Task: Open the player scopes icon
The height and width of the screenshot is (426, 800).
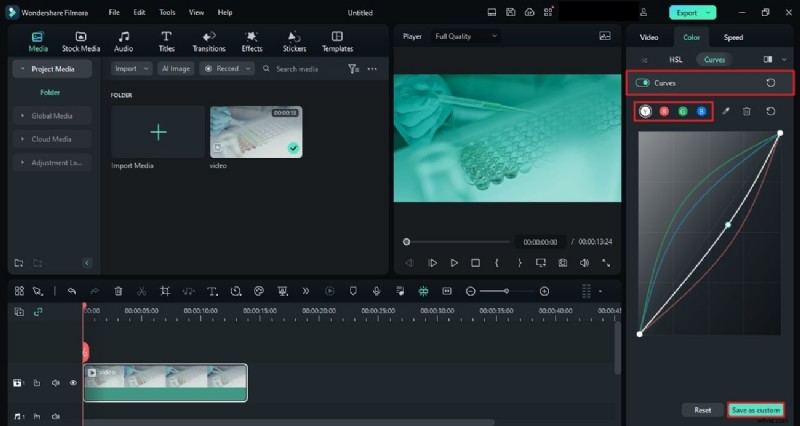Action: (605, 36)
